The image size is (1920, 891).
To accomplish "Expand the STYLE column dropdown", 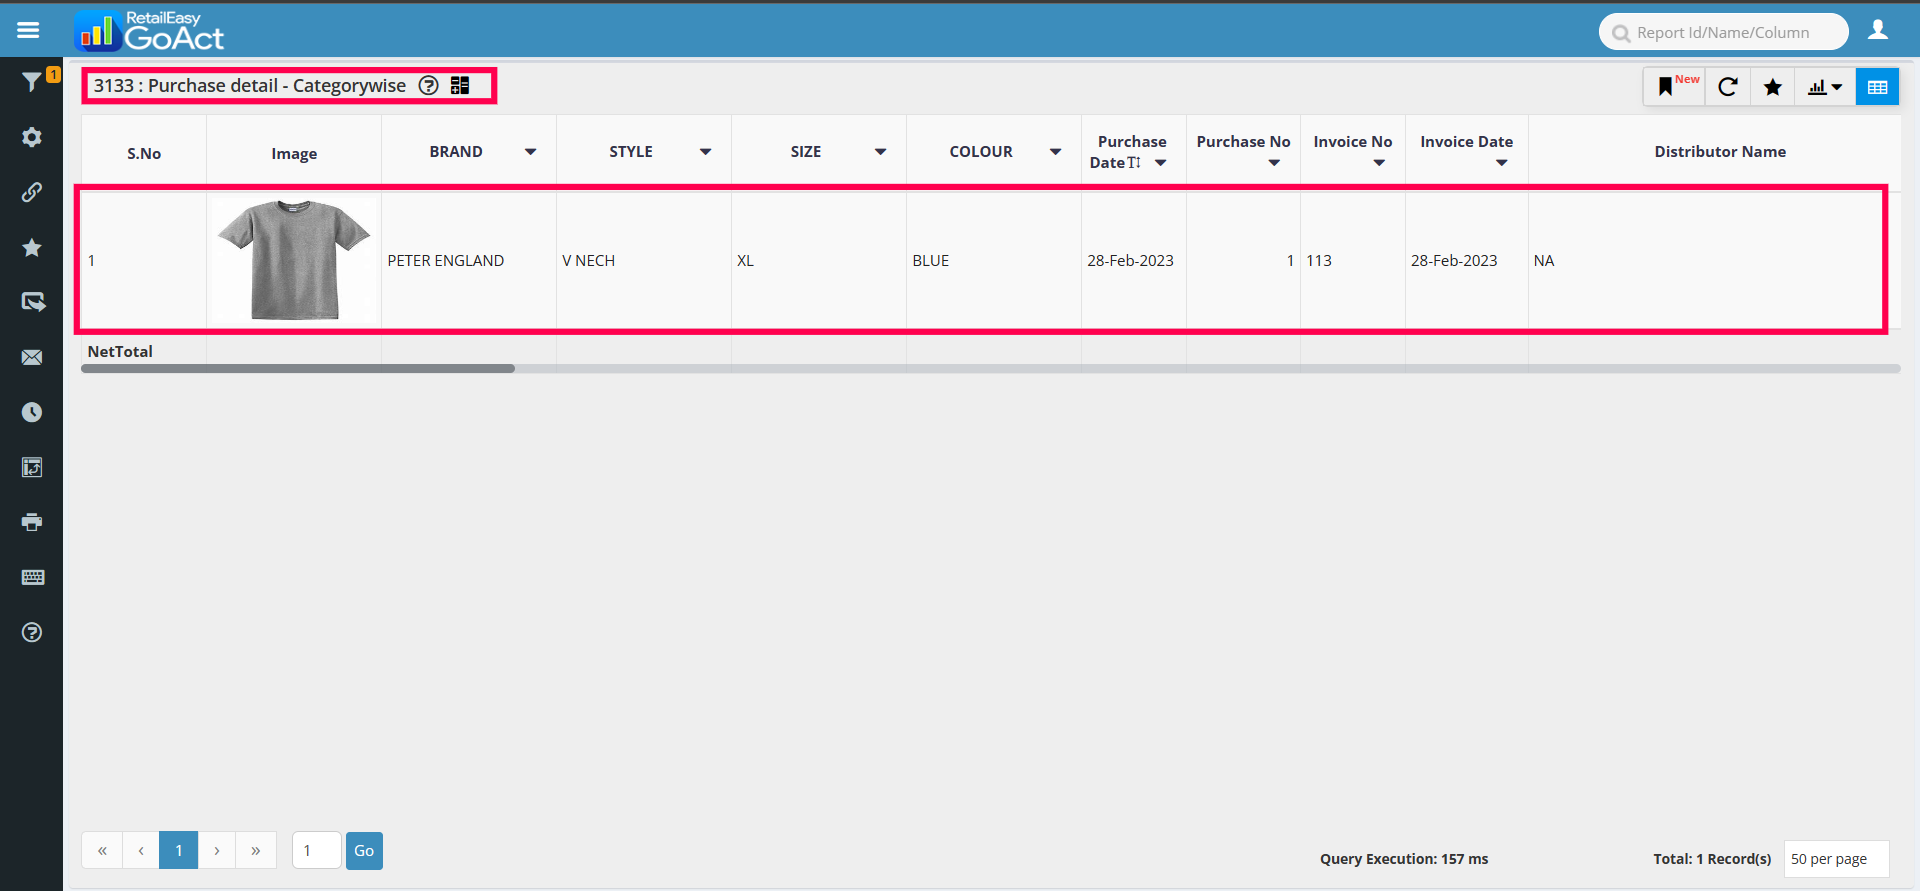I will (705, 152).
